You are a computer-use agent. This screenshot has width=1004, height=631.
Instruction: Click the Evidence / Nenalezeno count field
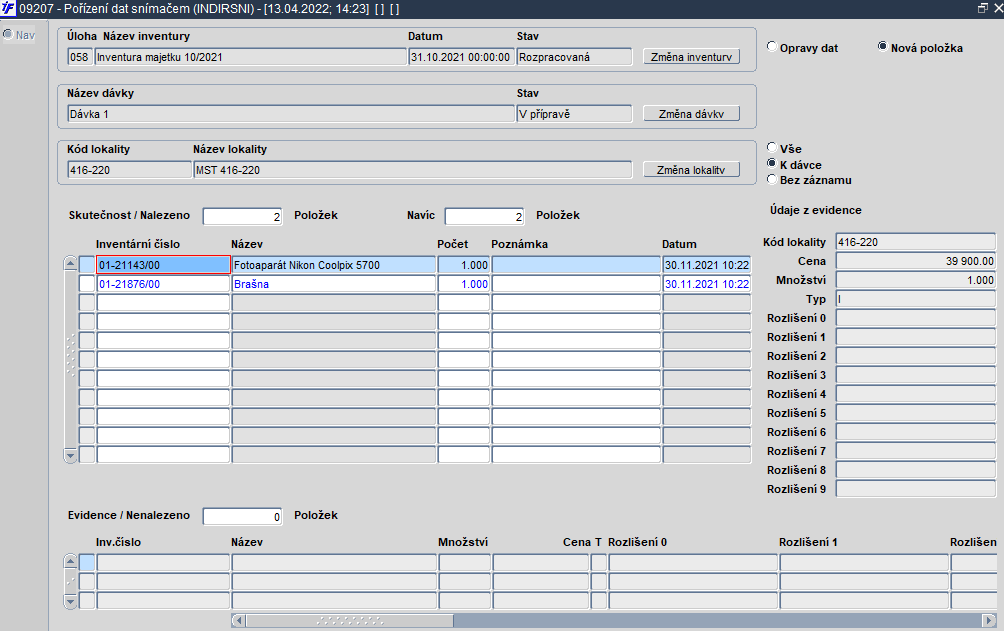click(242, 516)
